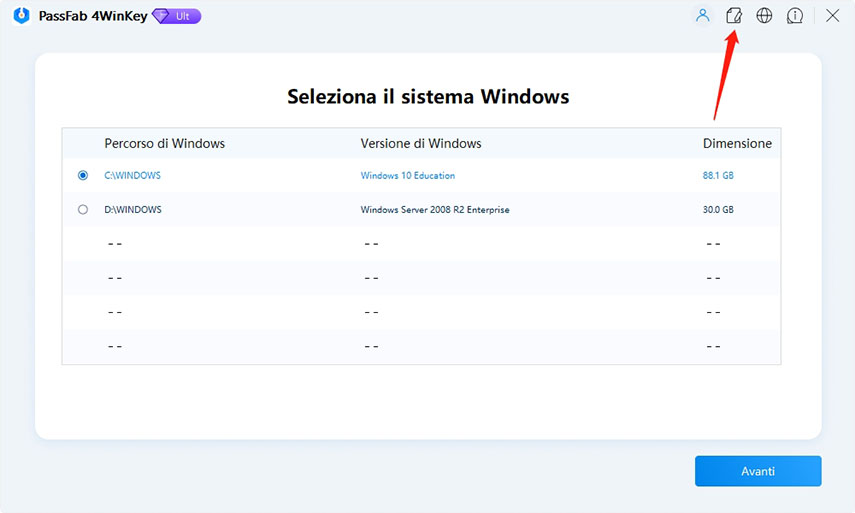Click the C:\WINDOWS path text
Viewport: 855px width, 513px height.
tap(132, 176)
